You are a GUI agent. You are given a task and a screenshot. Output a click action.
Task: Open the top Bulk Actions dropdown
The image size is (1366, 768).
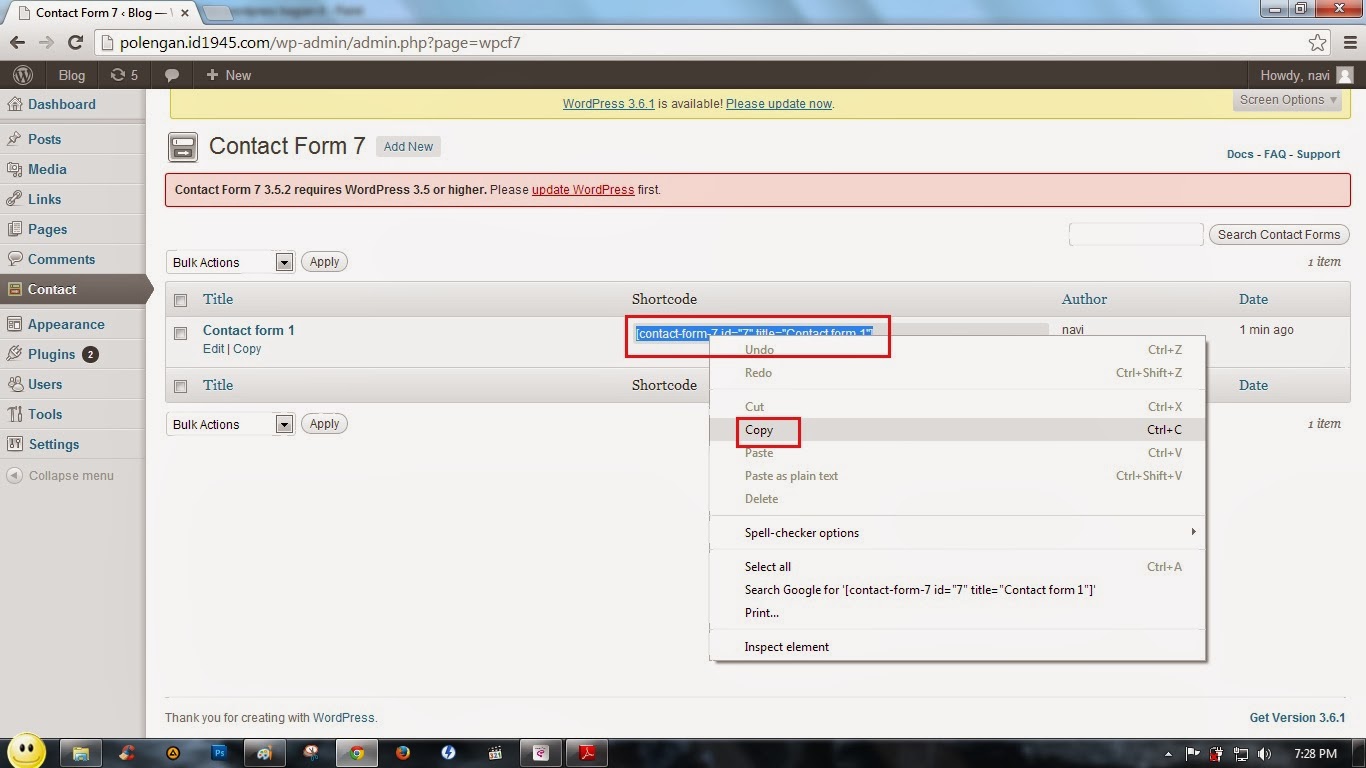[x=230, y=262]
